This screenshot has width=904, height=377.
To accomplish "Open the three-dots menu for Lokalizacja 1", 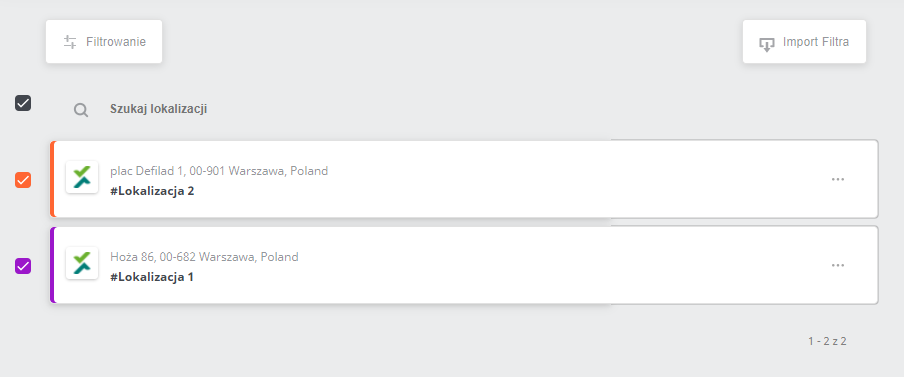I will 838,265.
